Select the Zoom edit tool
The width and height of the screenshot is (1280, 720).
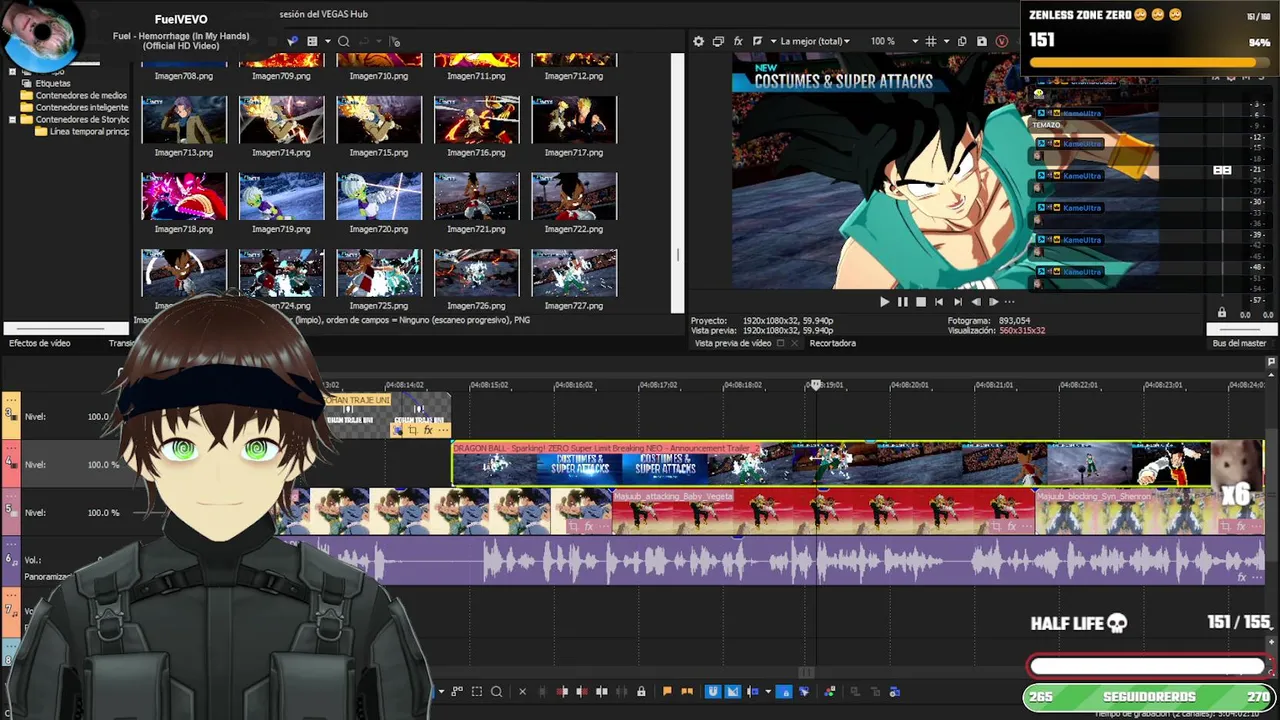click(496, 691)
